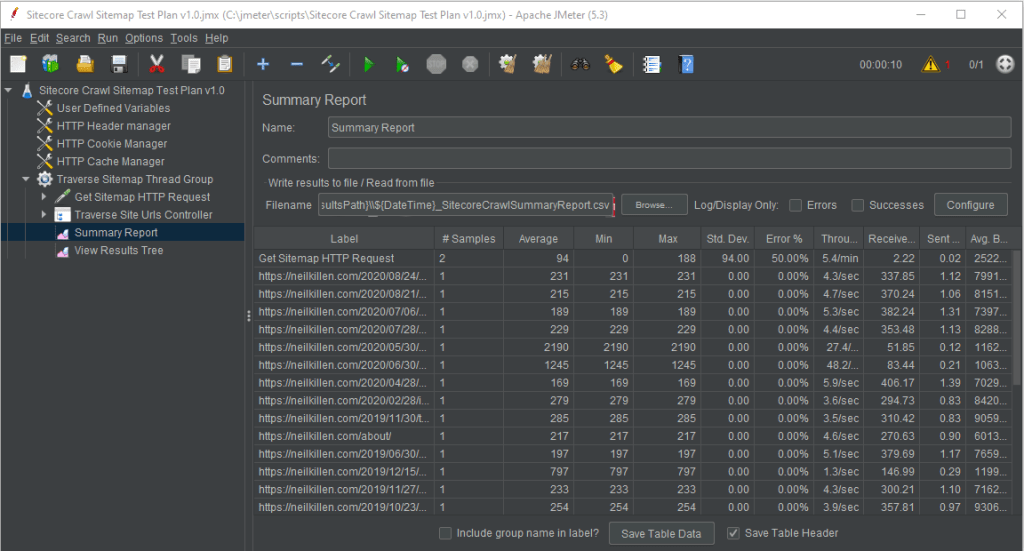This screenshot has width=1024, height=551.
Task: Click the warning triangle error log icon
Action: (x=931, y=65)
